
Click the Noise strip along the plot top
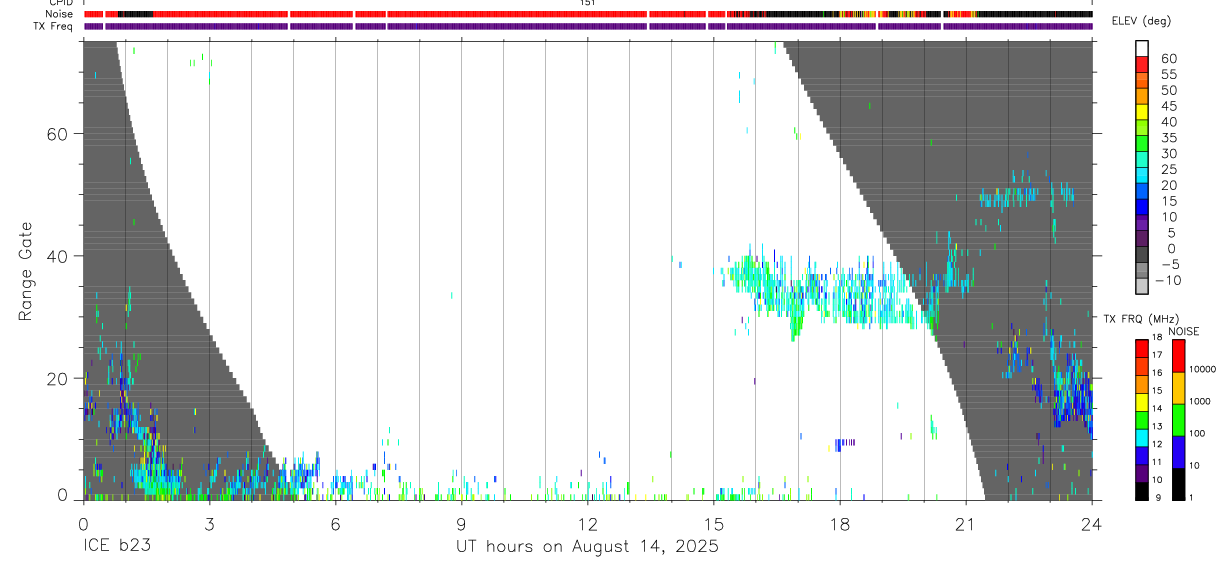pos(588,14)
